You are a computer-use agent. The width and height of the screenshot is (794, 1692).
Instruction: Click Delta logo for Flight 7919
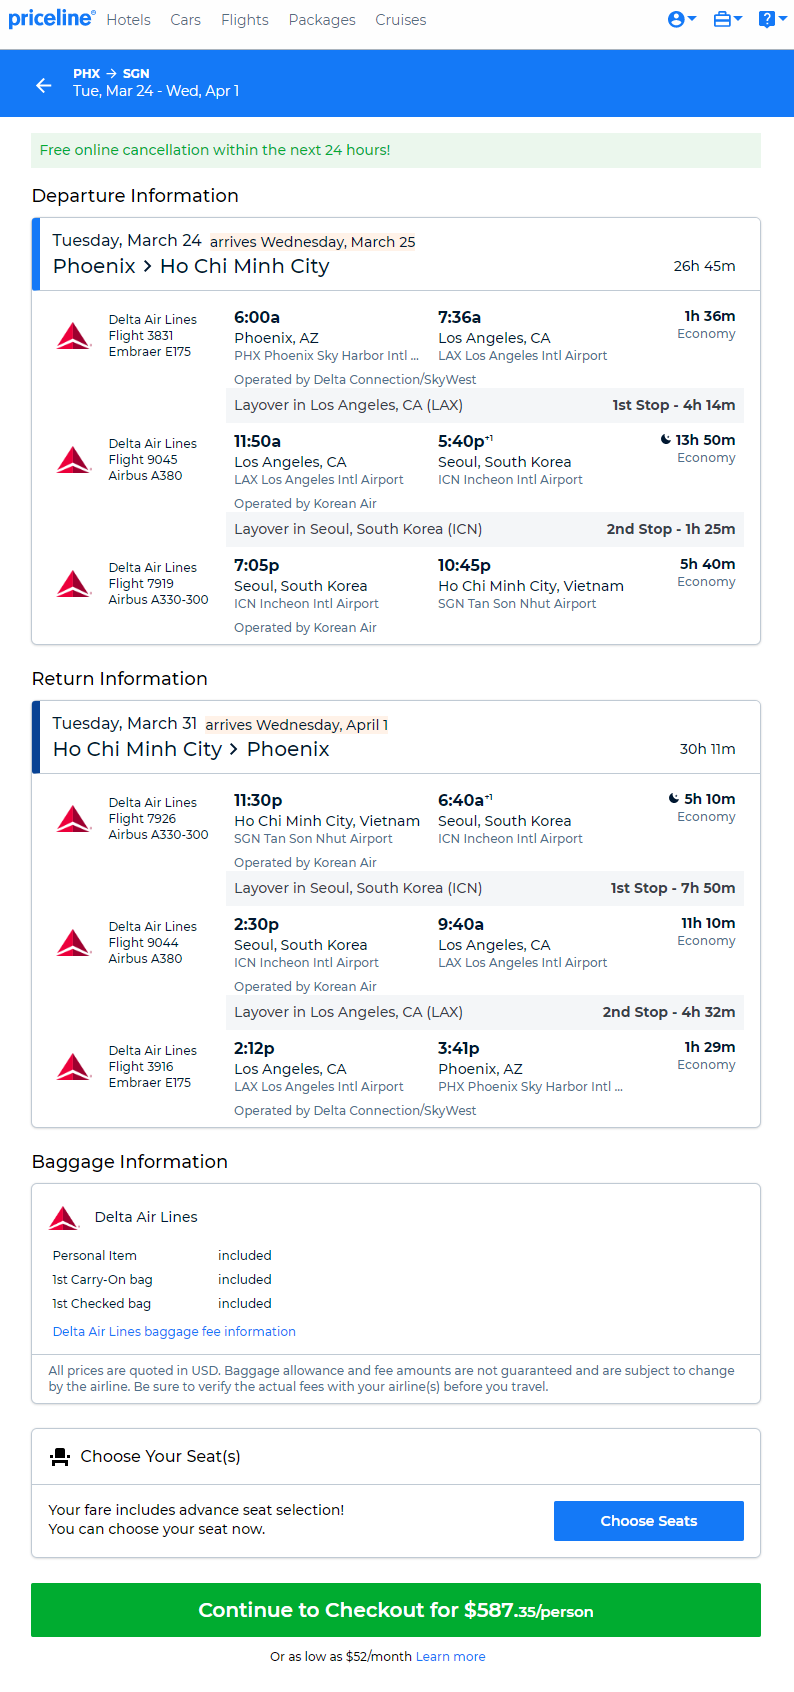pos(74,584)
